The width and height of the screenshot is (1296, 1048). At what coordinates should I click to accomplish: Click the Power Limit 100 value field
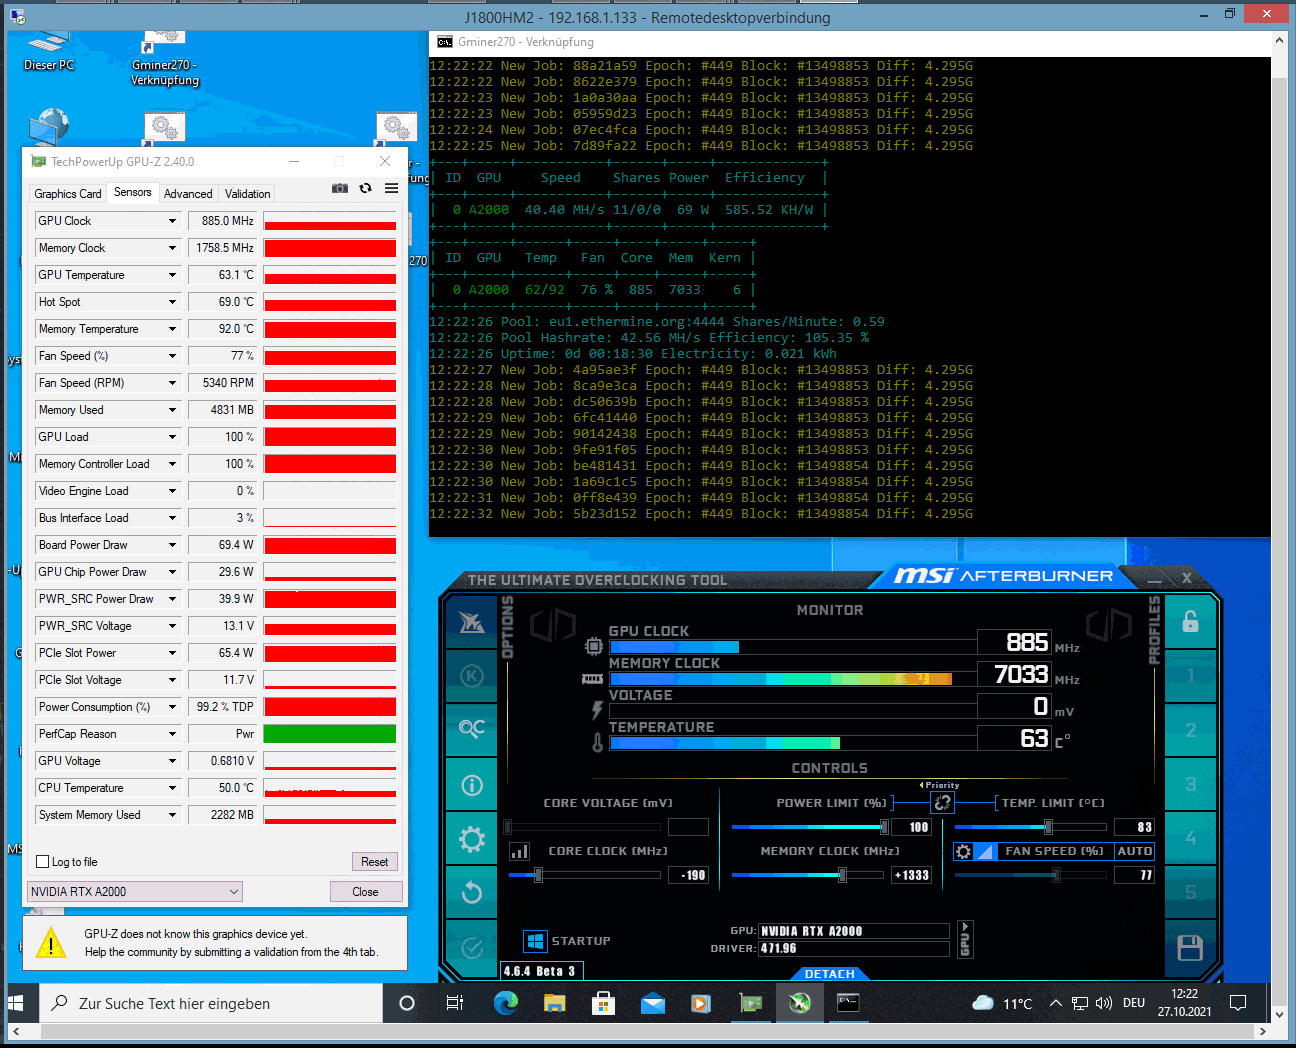click(x=911, y=827)
